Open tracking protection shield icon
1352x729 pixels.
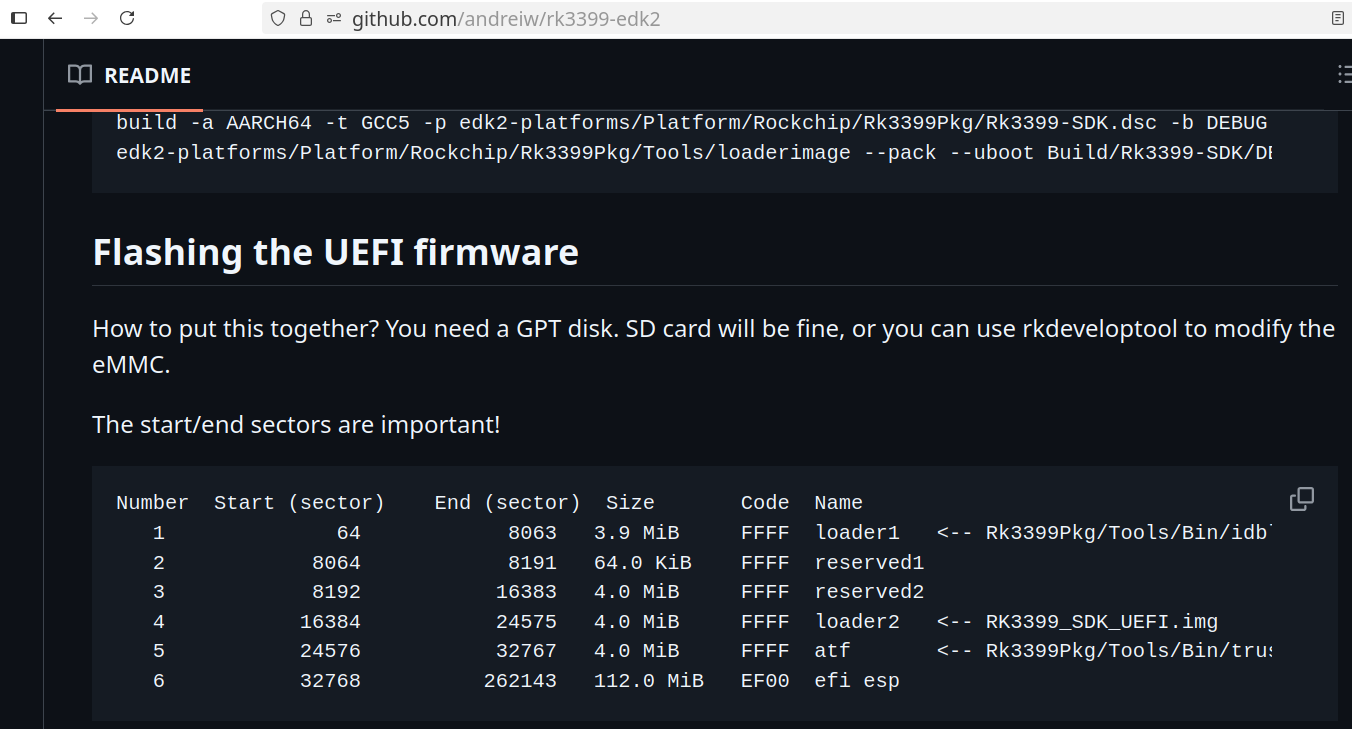pyautogui.click(x=278, y=19)
